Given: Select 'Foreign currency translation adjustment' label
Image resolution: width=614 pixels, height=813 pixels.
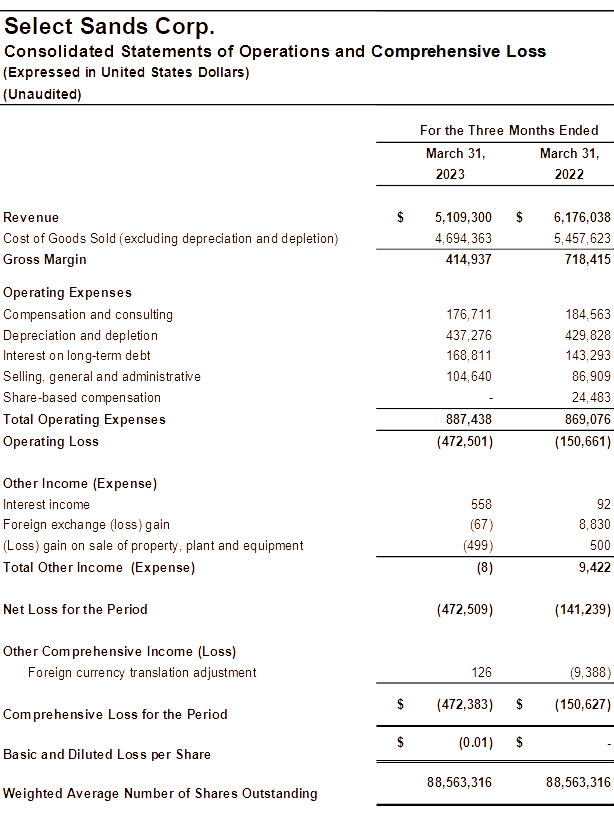Looking at the screenshot, I should click(x=142, y=673).
